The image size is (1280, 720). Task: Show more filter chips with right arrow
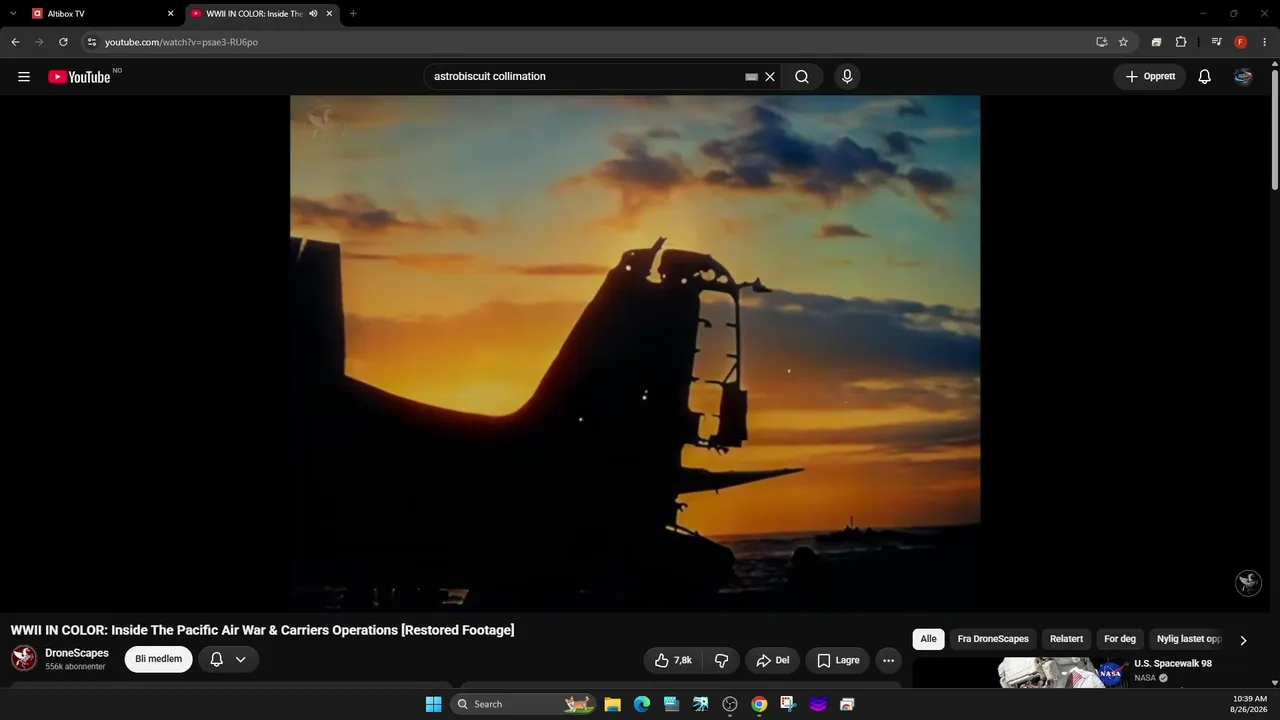tap(1243, 640)
